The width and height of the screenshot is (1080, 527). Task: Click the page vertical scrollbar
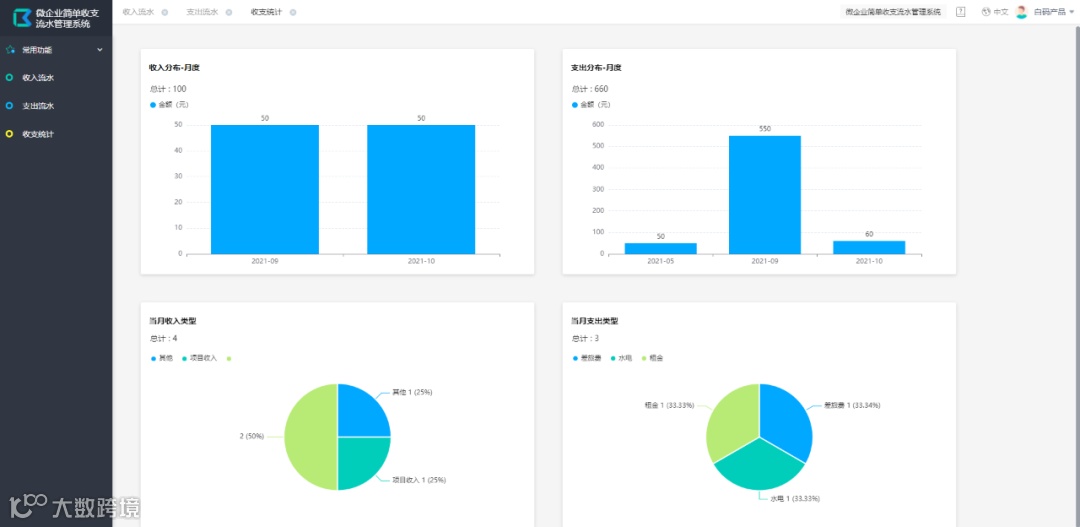[x=1076, y=276]
